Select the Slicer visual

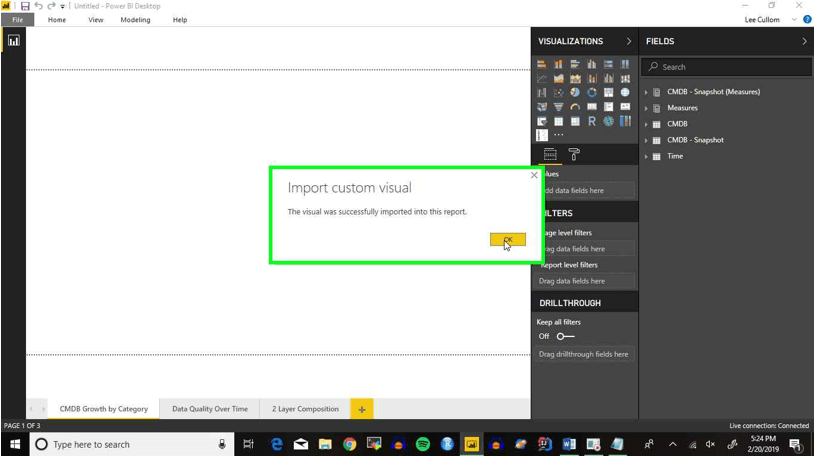click(x=542, y=121)
